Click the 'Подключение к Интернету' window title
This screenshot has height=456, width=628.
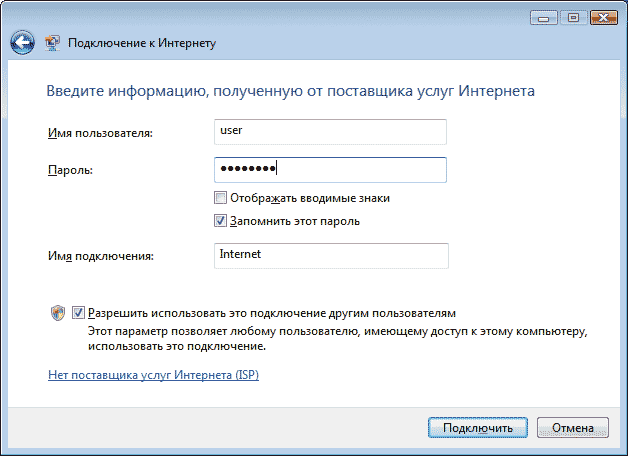(141, 44)
